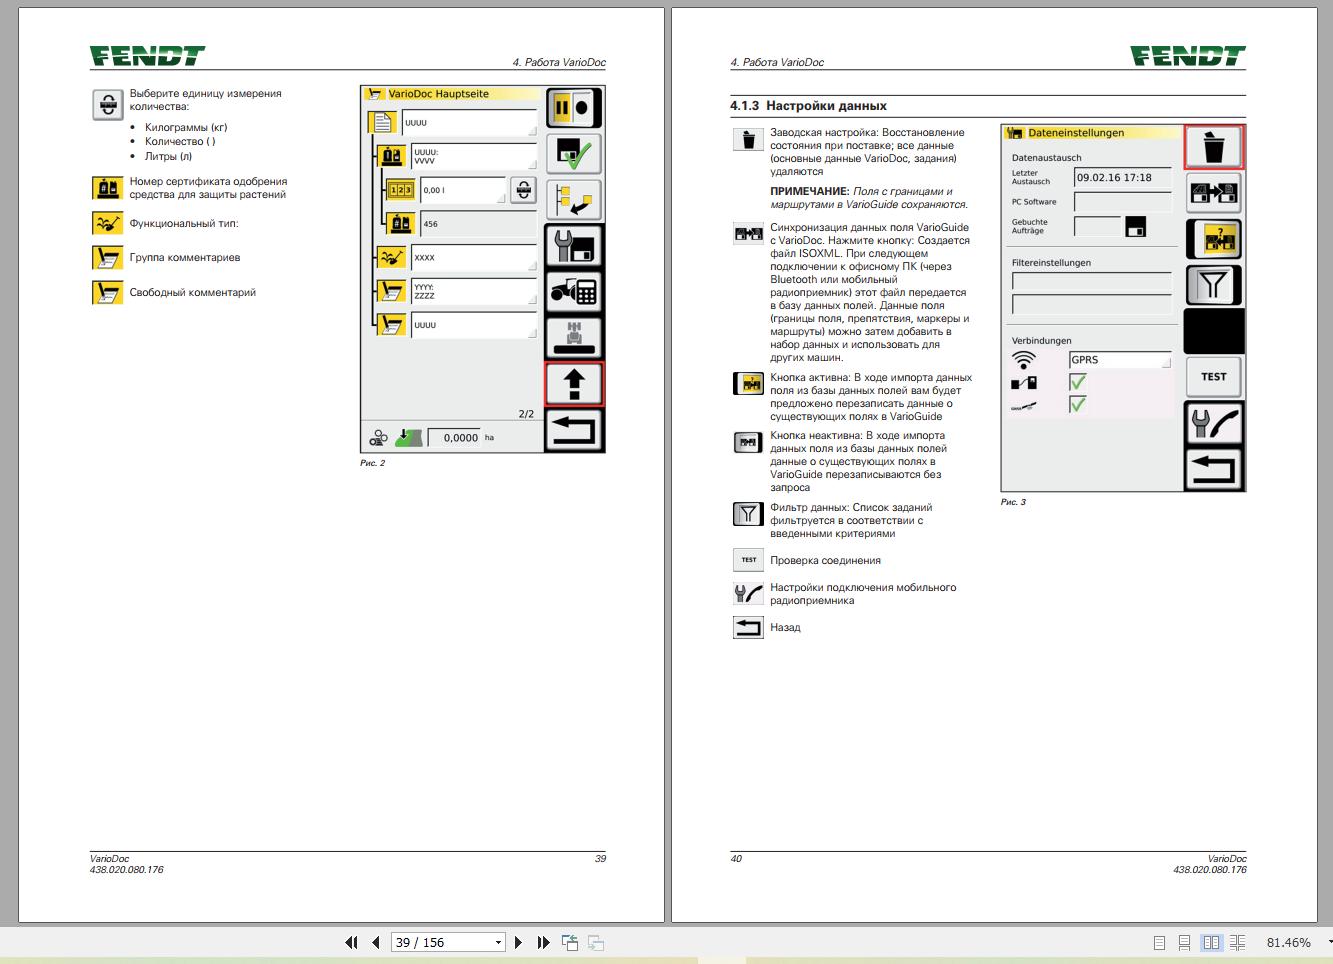Click the red-outlined up arrow button
This screenshot has width=1333, height=964.
[x=574, y=384]
